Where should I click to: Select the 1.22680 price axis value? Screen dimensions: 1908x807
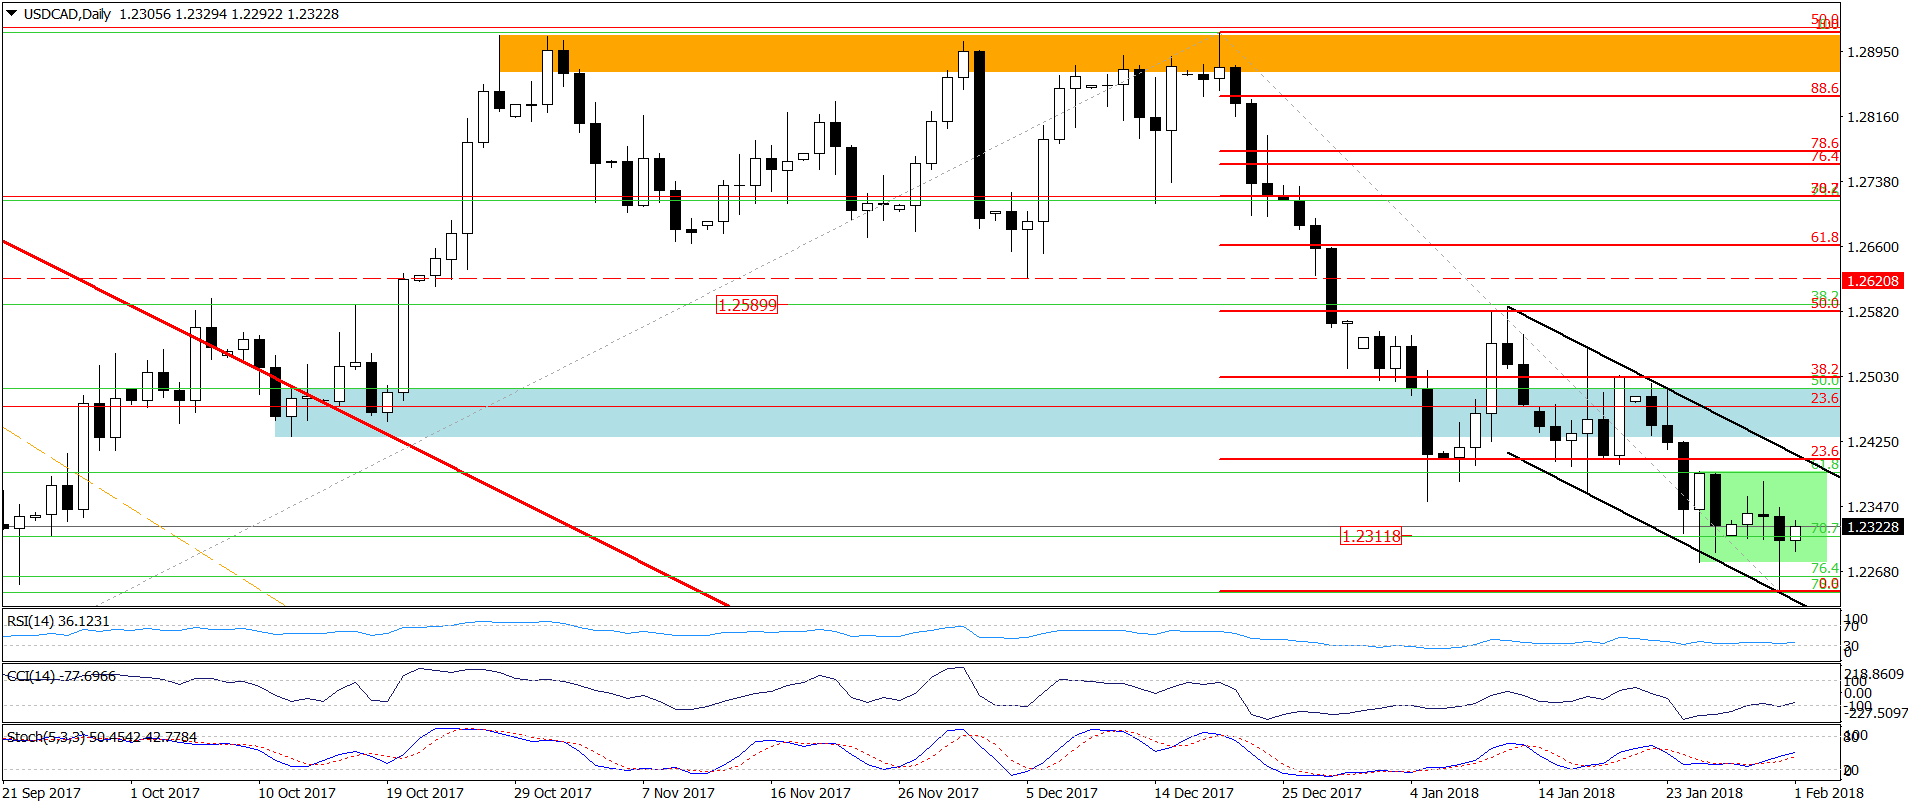pyautogui.click(x=1873, y=572)
